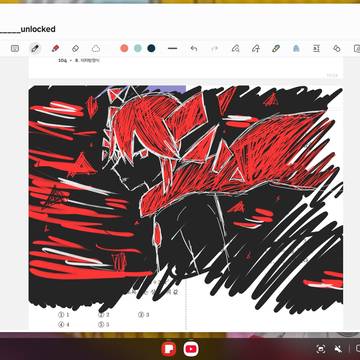Edit the note title ending in unlocked
360x360 pixels.
pos(28,29)
